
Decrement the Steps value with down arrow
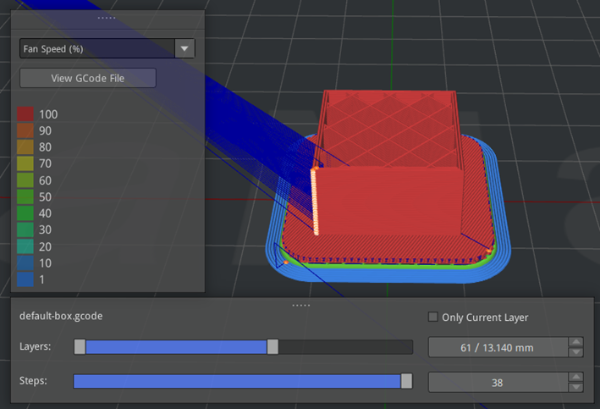tap(575, 387)
